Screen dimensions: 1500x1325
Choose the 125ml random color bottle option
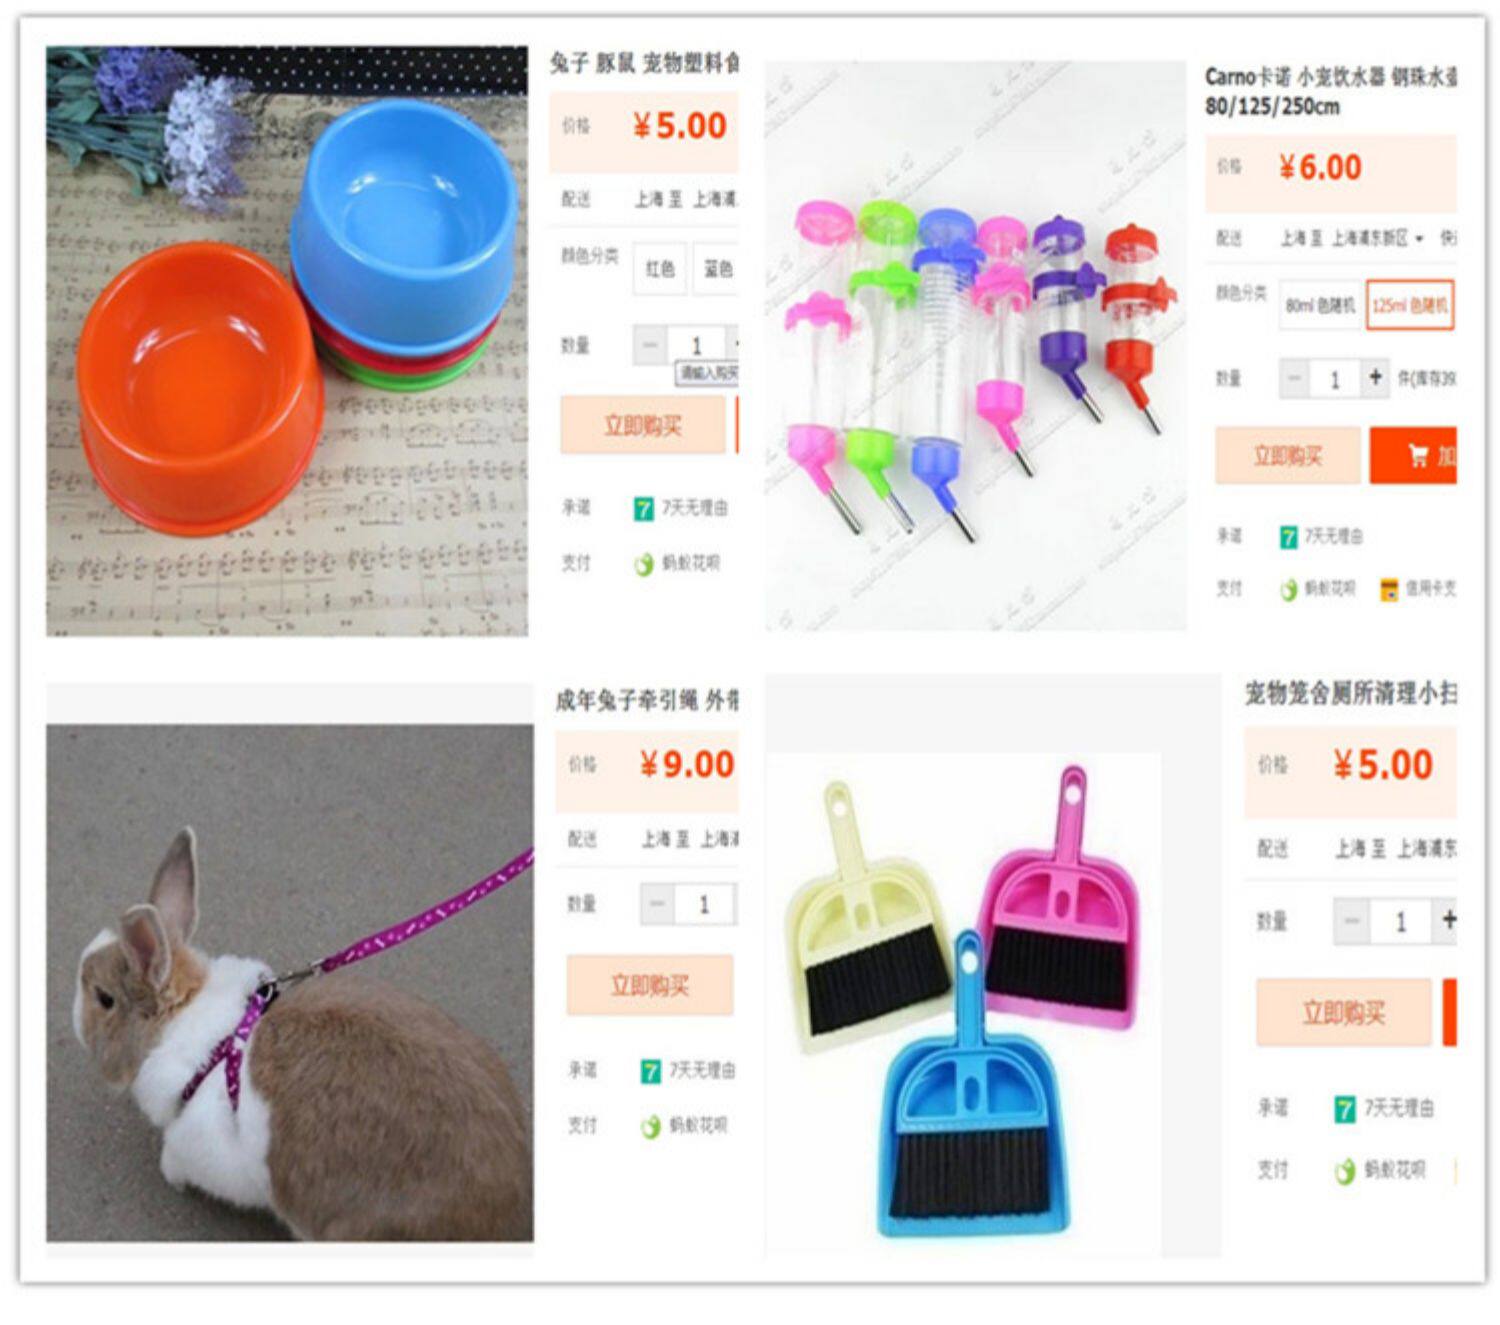1410,305
